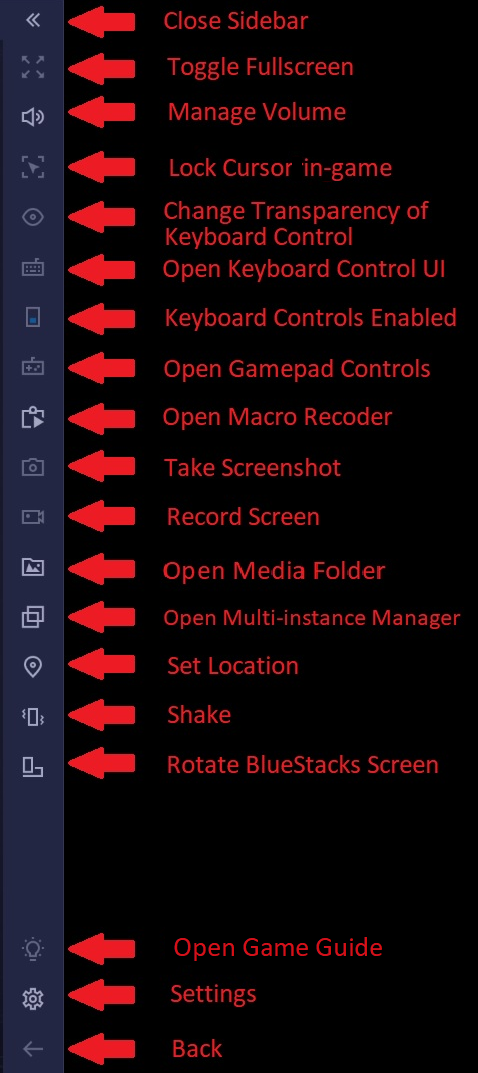Click the set location pin icon
Screen dimensions: 478x1073
(33, 667)
